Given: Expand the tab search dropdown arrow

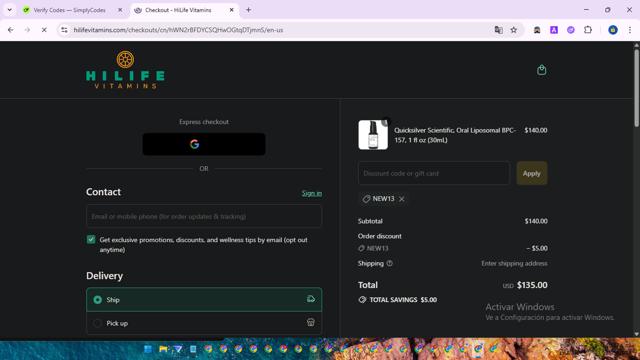Looking at the screenshot, I should [9, 10].
